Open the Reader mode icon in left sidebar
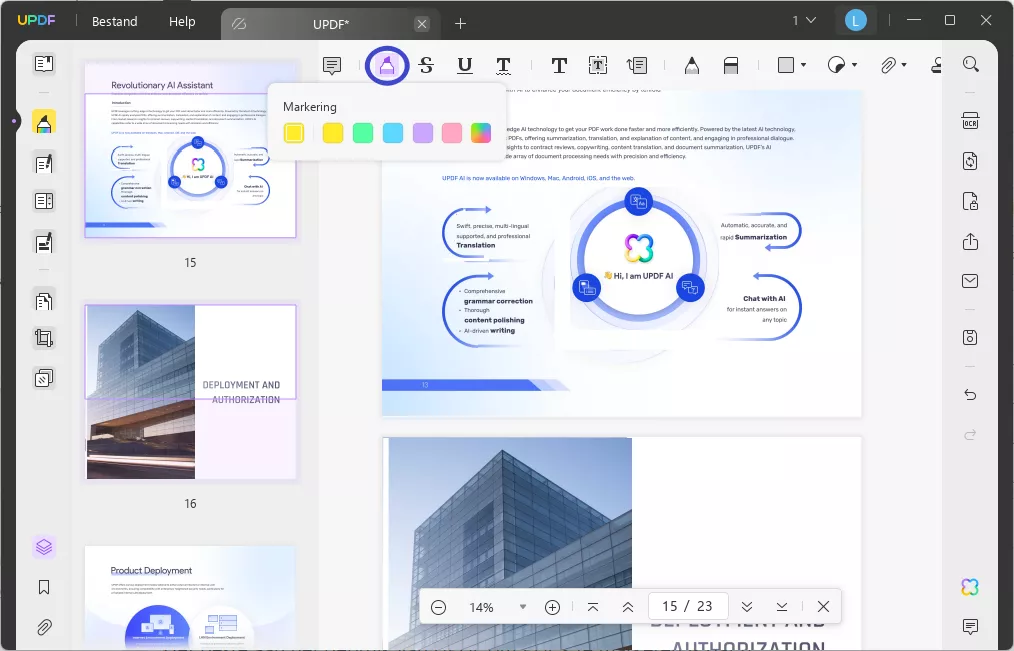 [x=44, y=63]
